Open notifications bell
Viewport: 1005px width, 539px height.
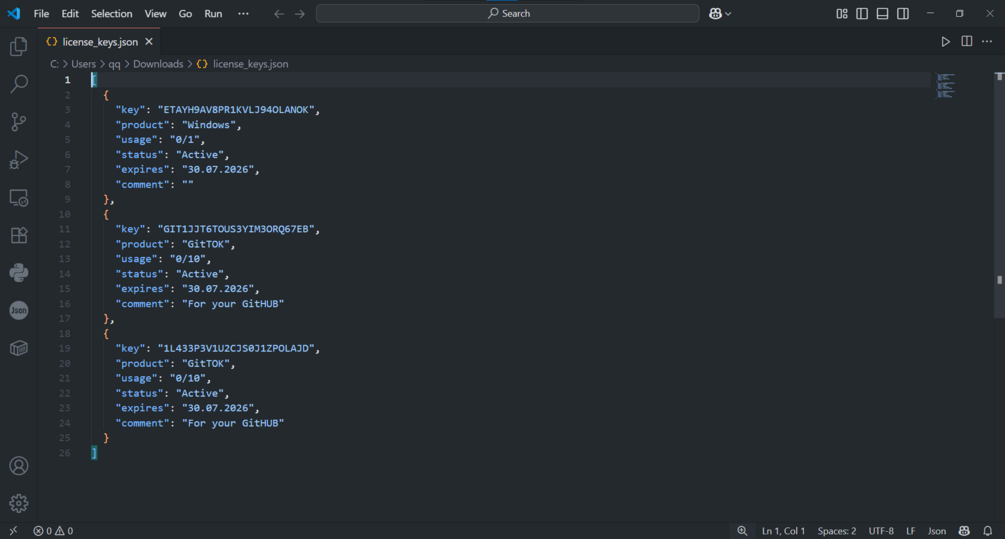click(x=988, y=531)
